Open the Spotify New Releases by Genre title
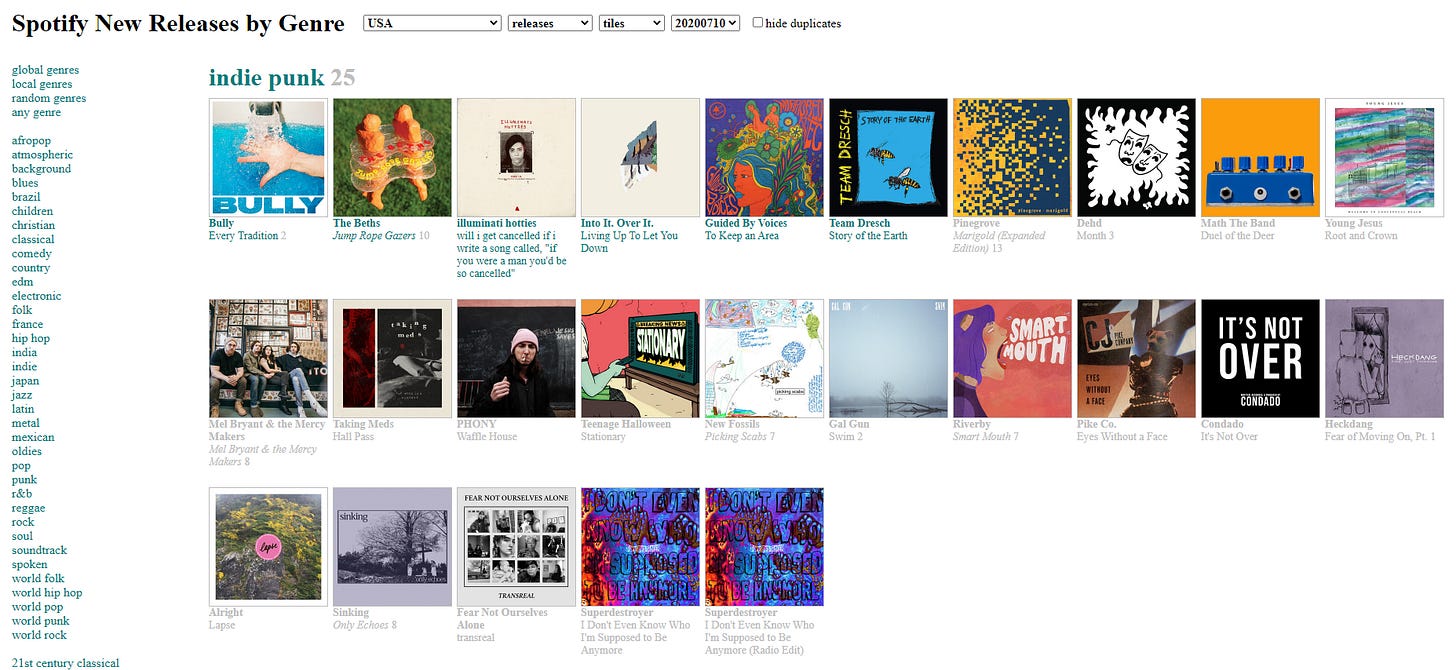This screenshot has width=1456, height=670. pyautogui.click(x=178, y=23)
